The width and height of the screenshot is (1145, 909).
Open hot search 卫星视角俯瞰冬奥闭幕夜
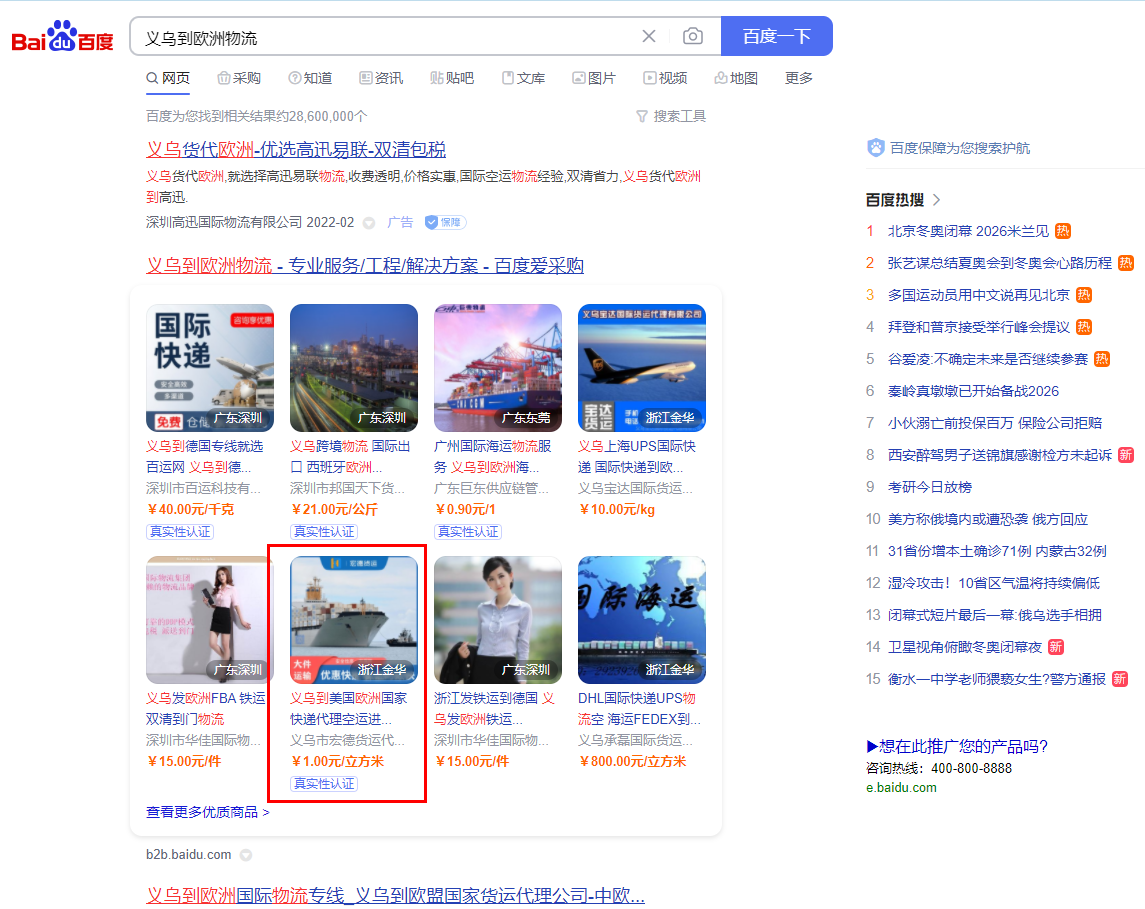point(965,647)
